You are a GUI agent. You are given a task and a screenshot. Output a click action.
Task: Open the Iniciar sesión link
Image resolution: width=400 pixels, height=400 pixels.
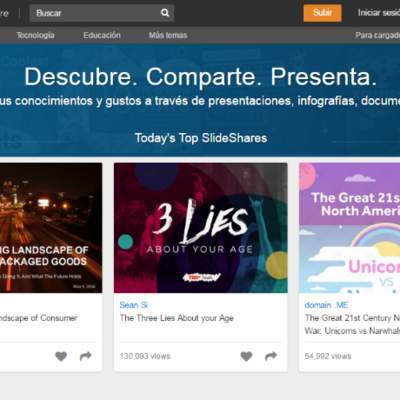pos(379,13)
